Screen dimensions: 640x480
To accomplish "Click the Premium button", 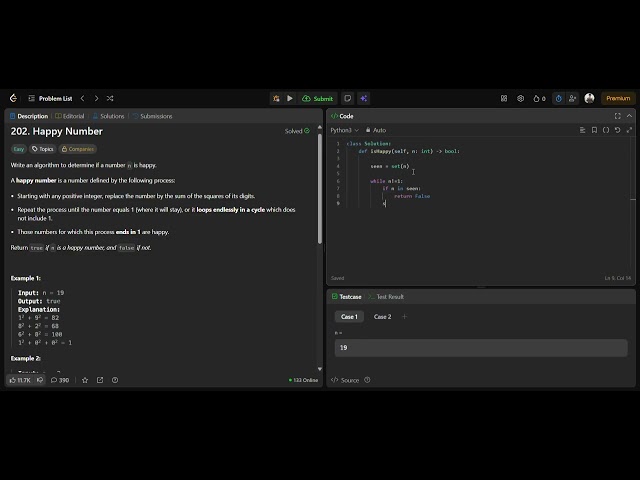I will [x=618, y=98].
